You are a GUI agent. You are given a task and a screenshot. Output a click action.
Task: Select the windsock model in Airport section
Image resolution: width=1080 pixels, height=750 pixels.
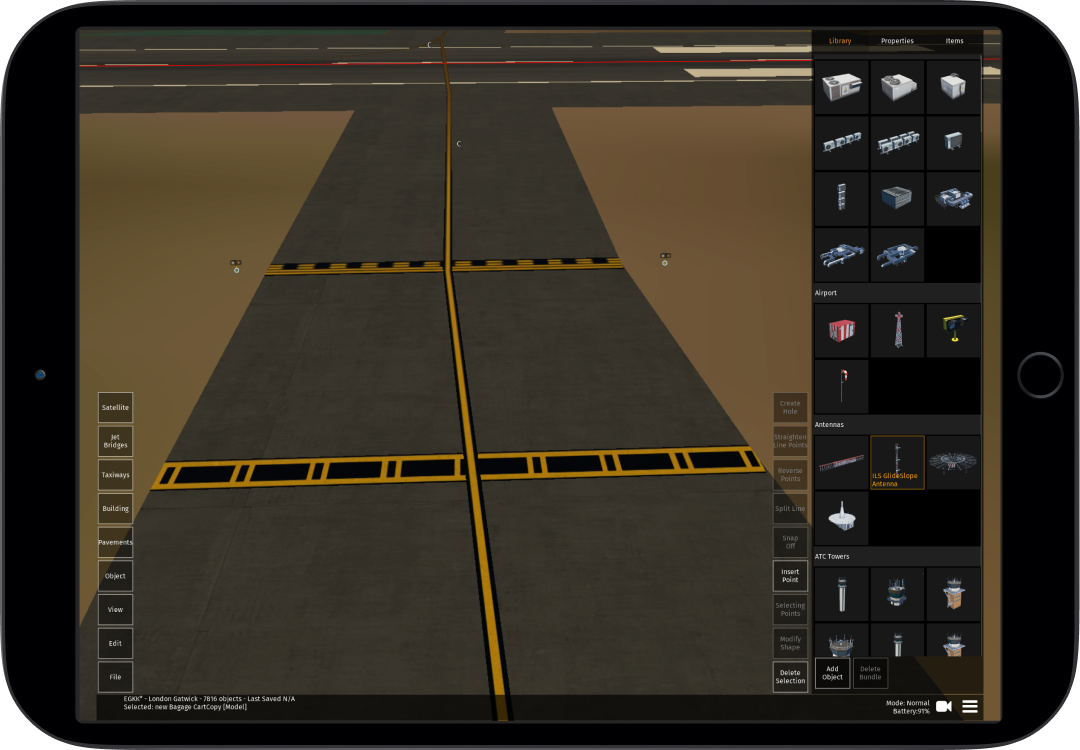click(x=841, y=386)
